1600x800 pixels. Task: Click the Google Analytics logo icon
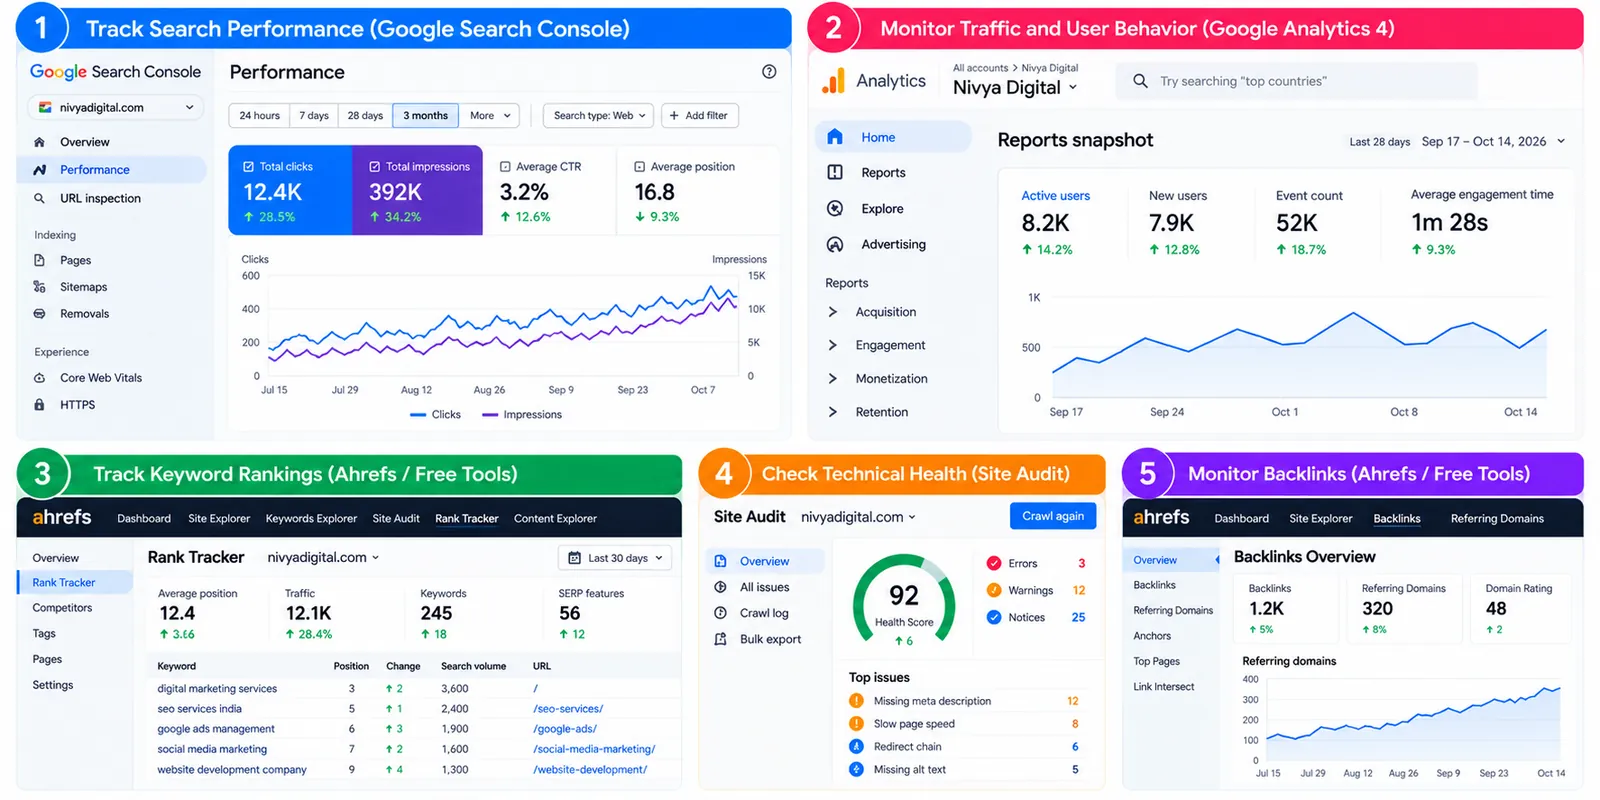833,81
